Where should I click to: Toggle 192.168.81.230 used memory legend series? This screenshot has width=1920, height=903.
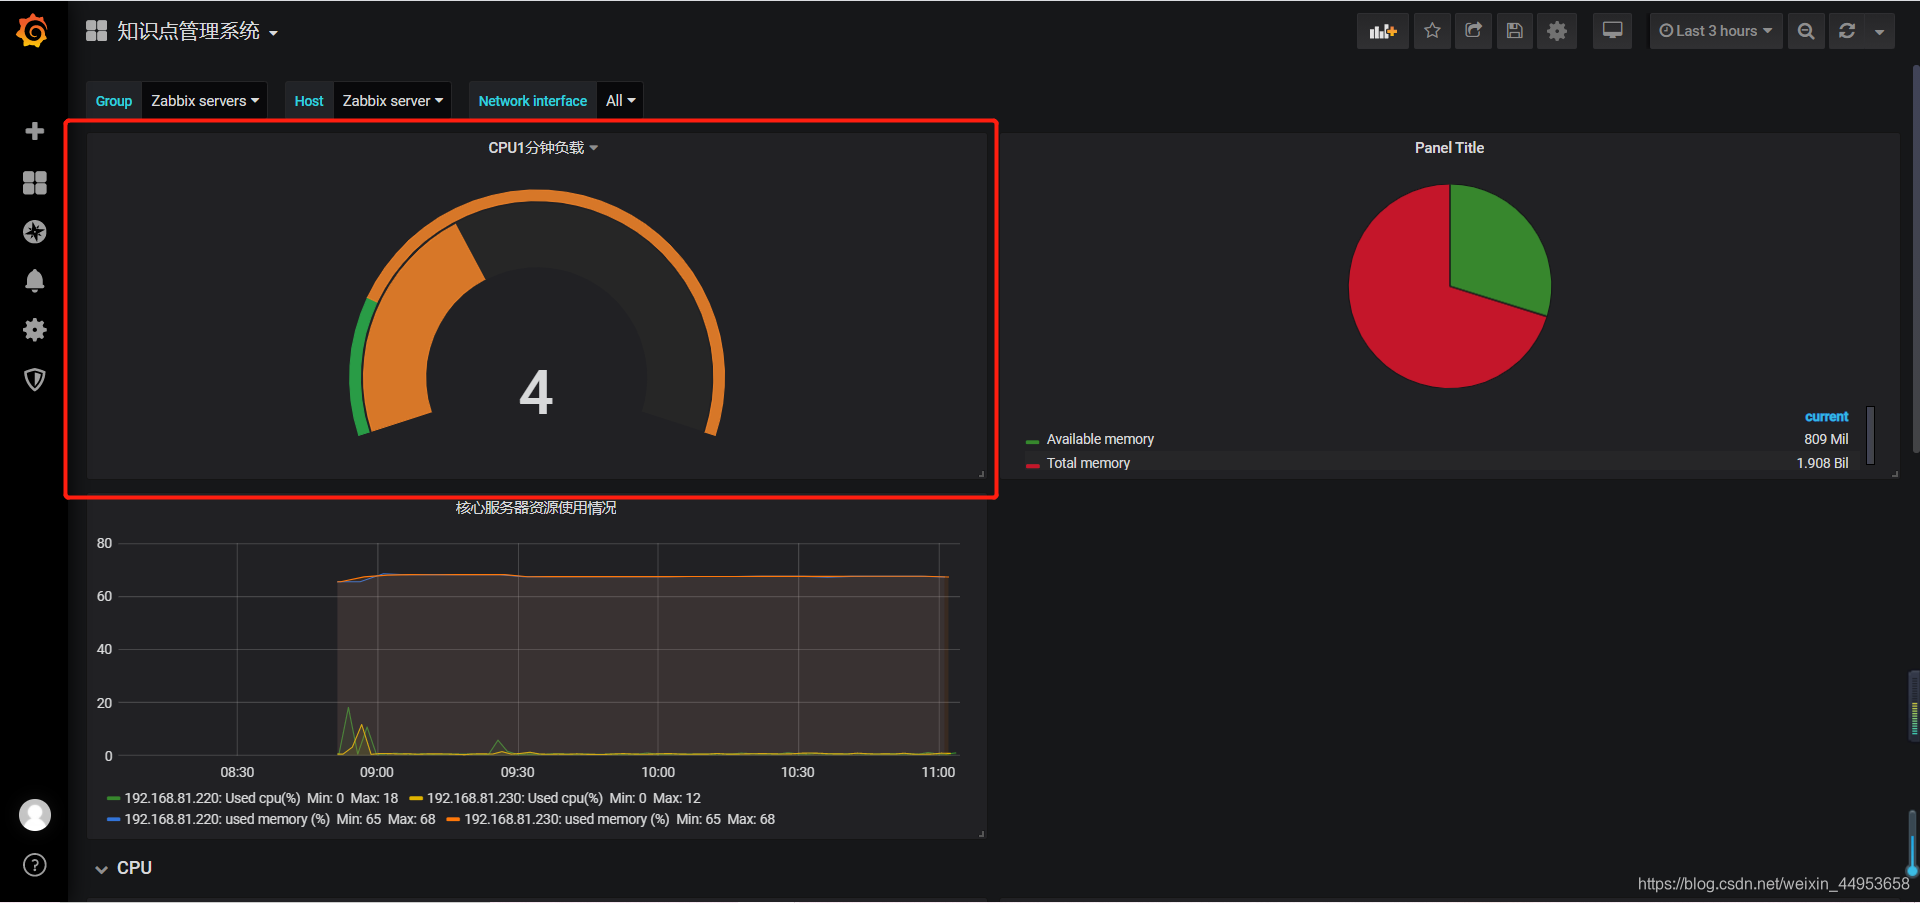click(567, 819)
